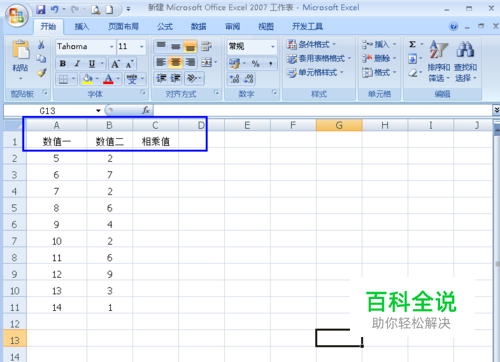Click the Paste clipboard icon
500x362 pixels.
pyautogui.click(x=21, y=50)
